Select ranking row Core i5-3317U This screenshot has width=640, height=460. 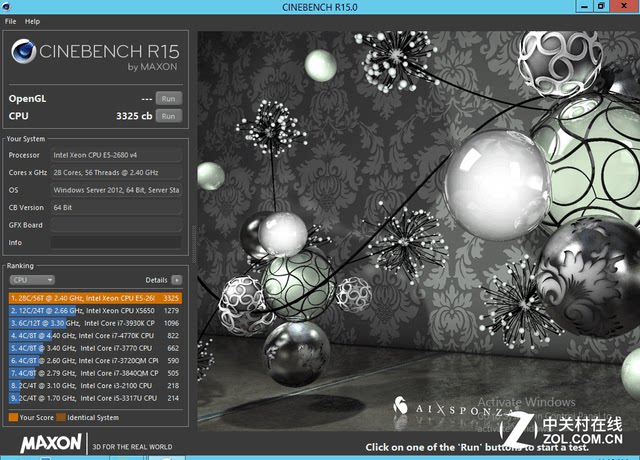95,398
